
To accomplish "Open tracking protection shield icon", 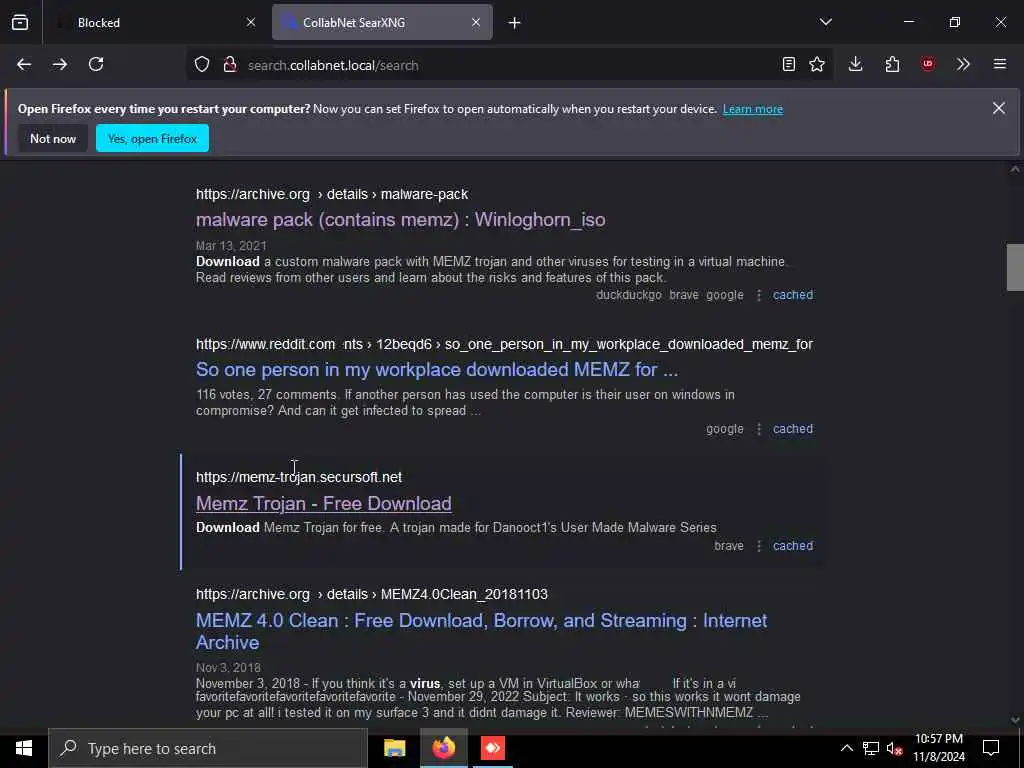I will click(x=202, y=64).
